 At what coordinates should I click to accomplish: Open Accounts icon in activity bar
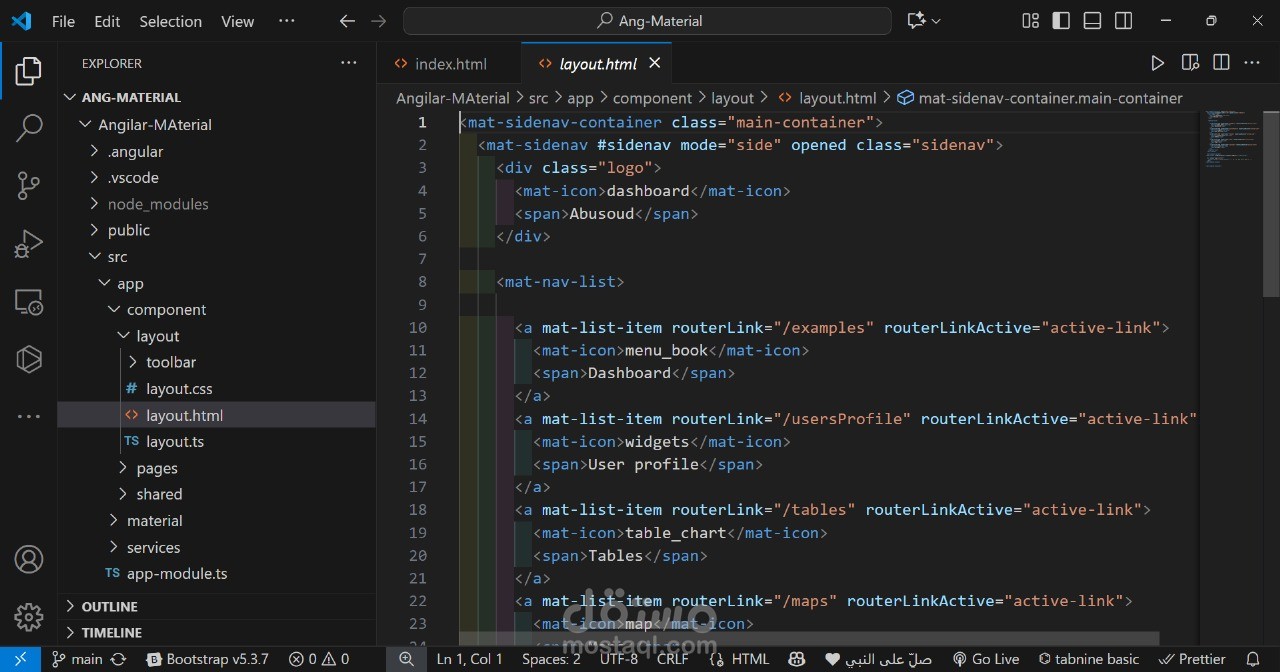tap(29, 559)
